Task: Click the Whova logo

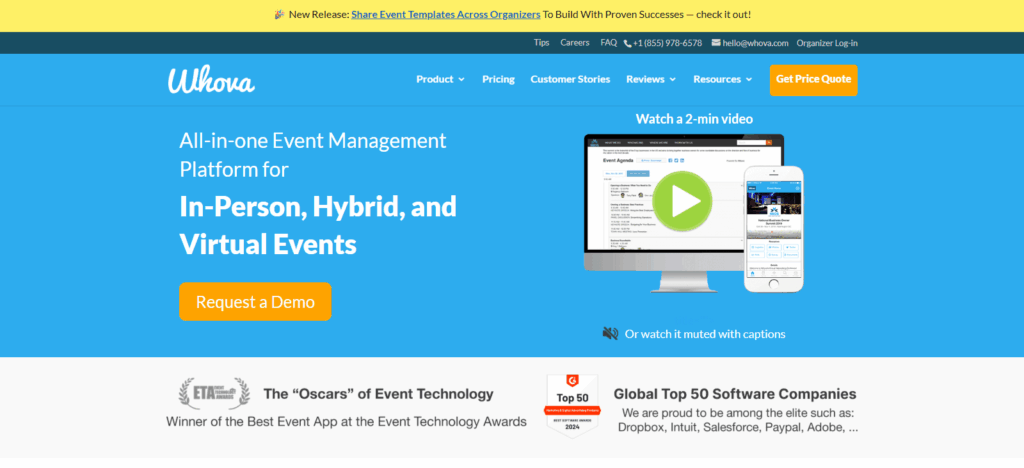Action: click(211, 79)
